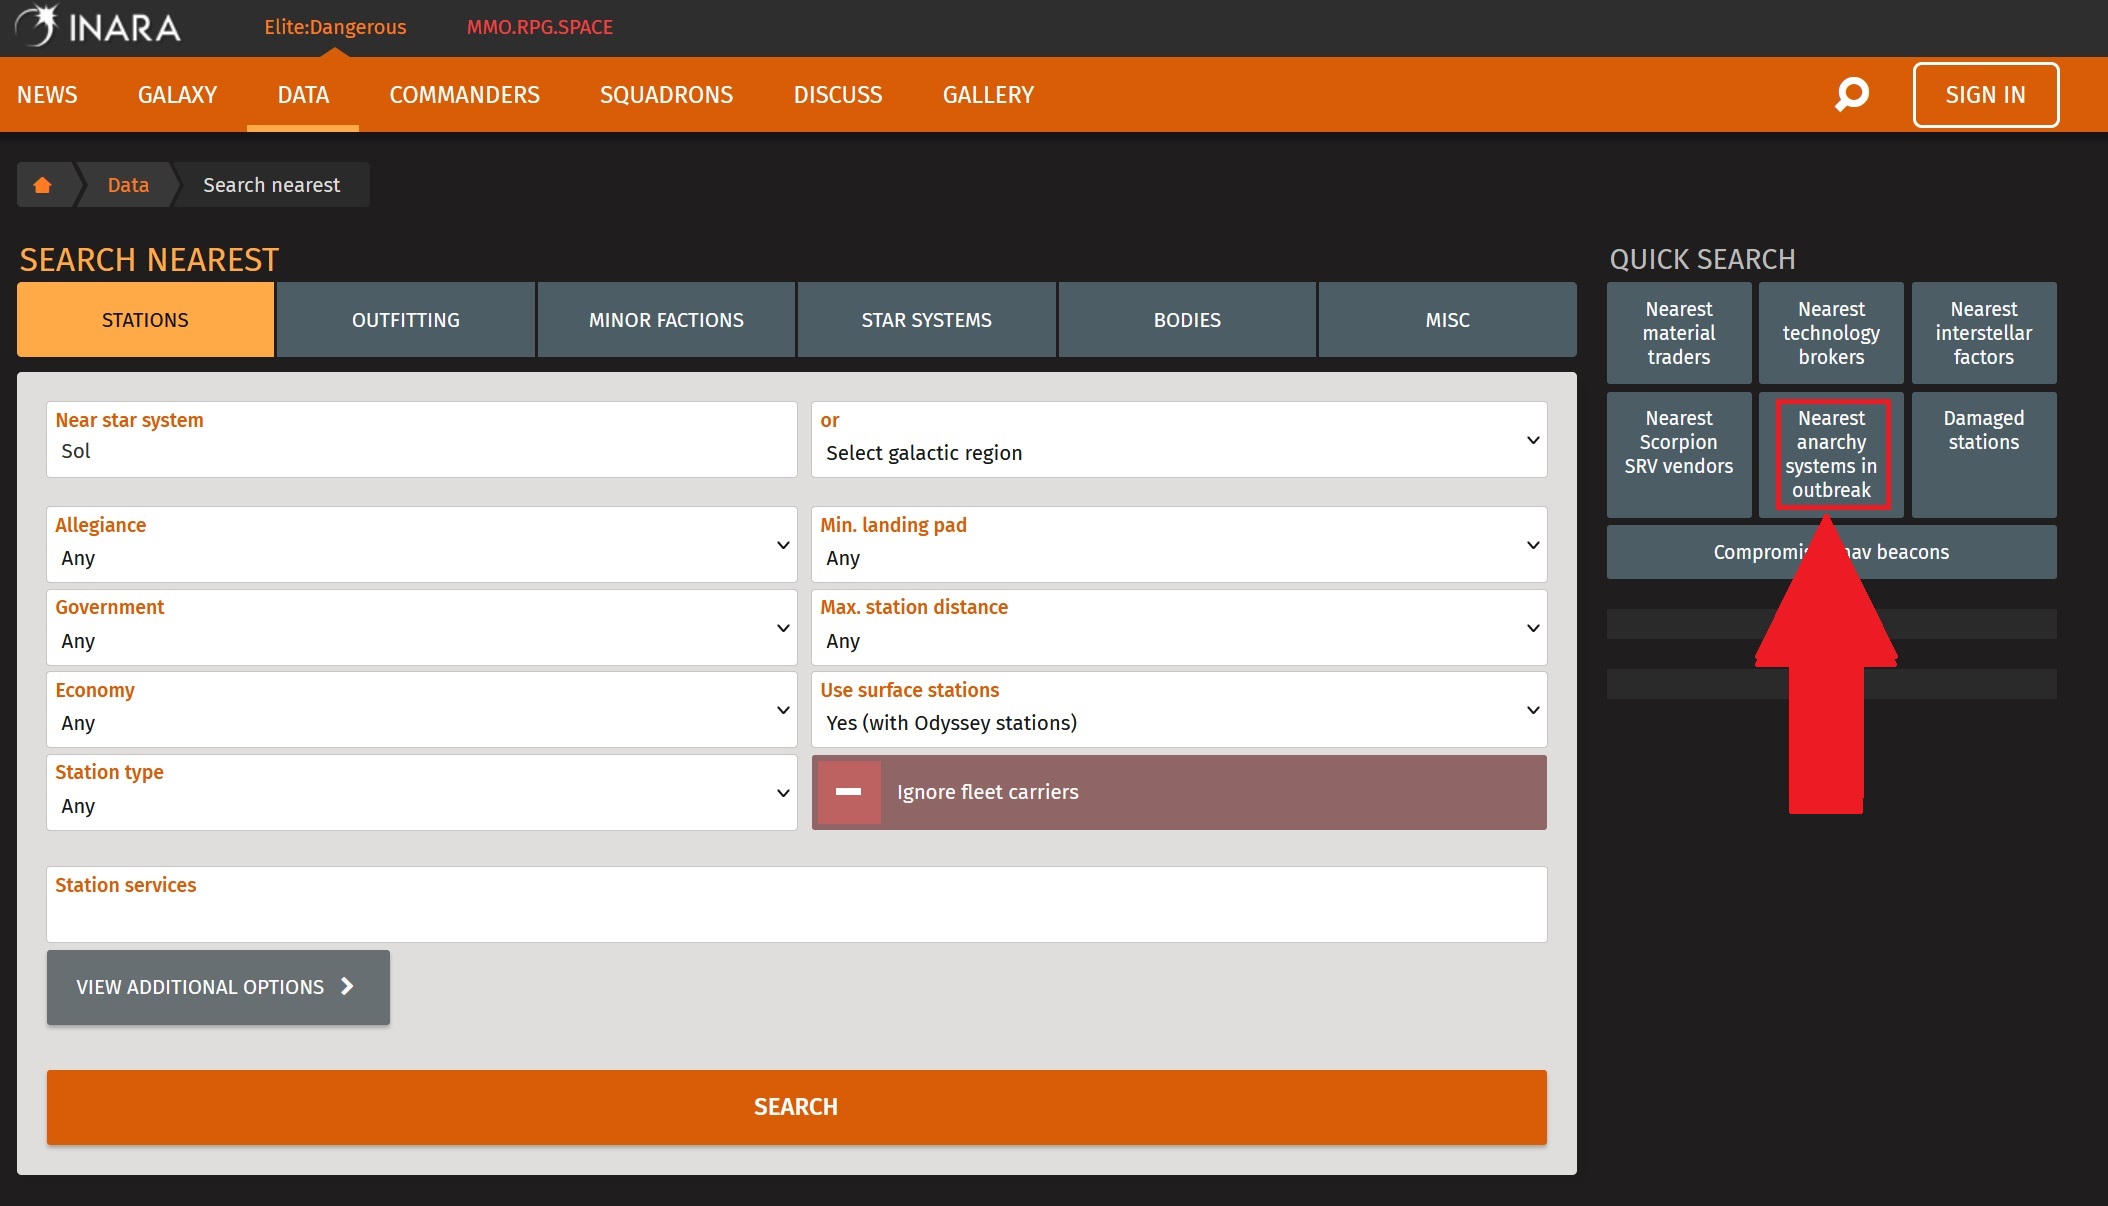The image size is (2108, 1206).
Task: Open the Max. station distance dropdown
Action: 1179,627
